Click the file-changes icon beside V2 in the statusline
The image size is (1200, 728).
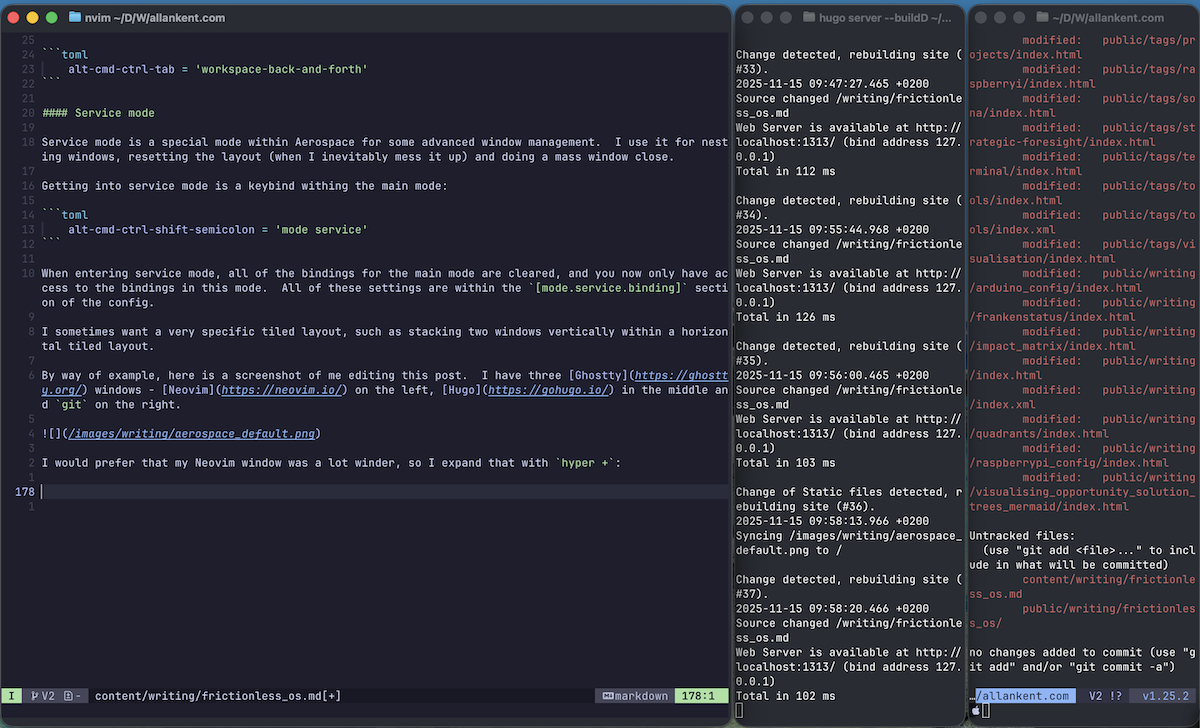tap(68, 696)
